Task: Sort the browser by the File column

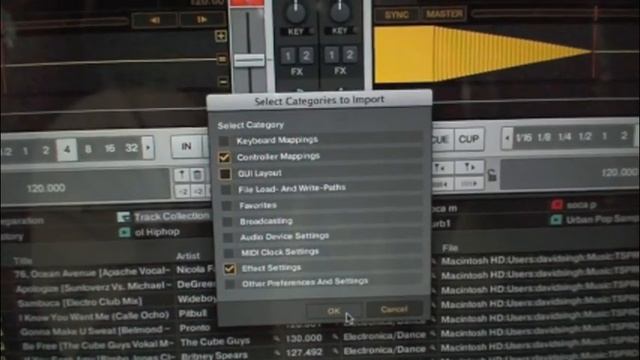Action: click(x=450, y=248)
